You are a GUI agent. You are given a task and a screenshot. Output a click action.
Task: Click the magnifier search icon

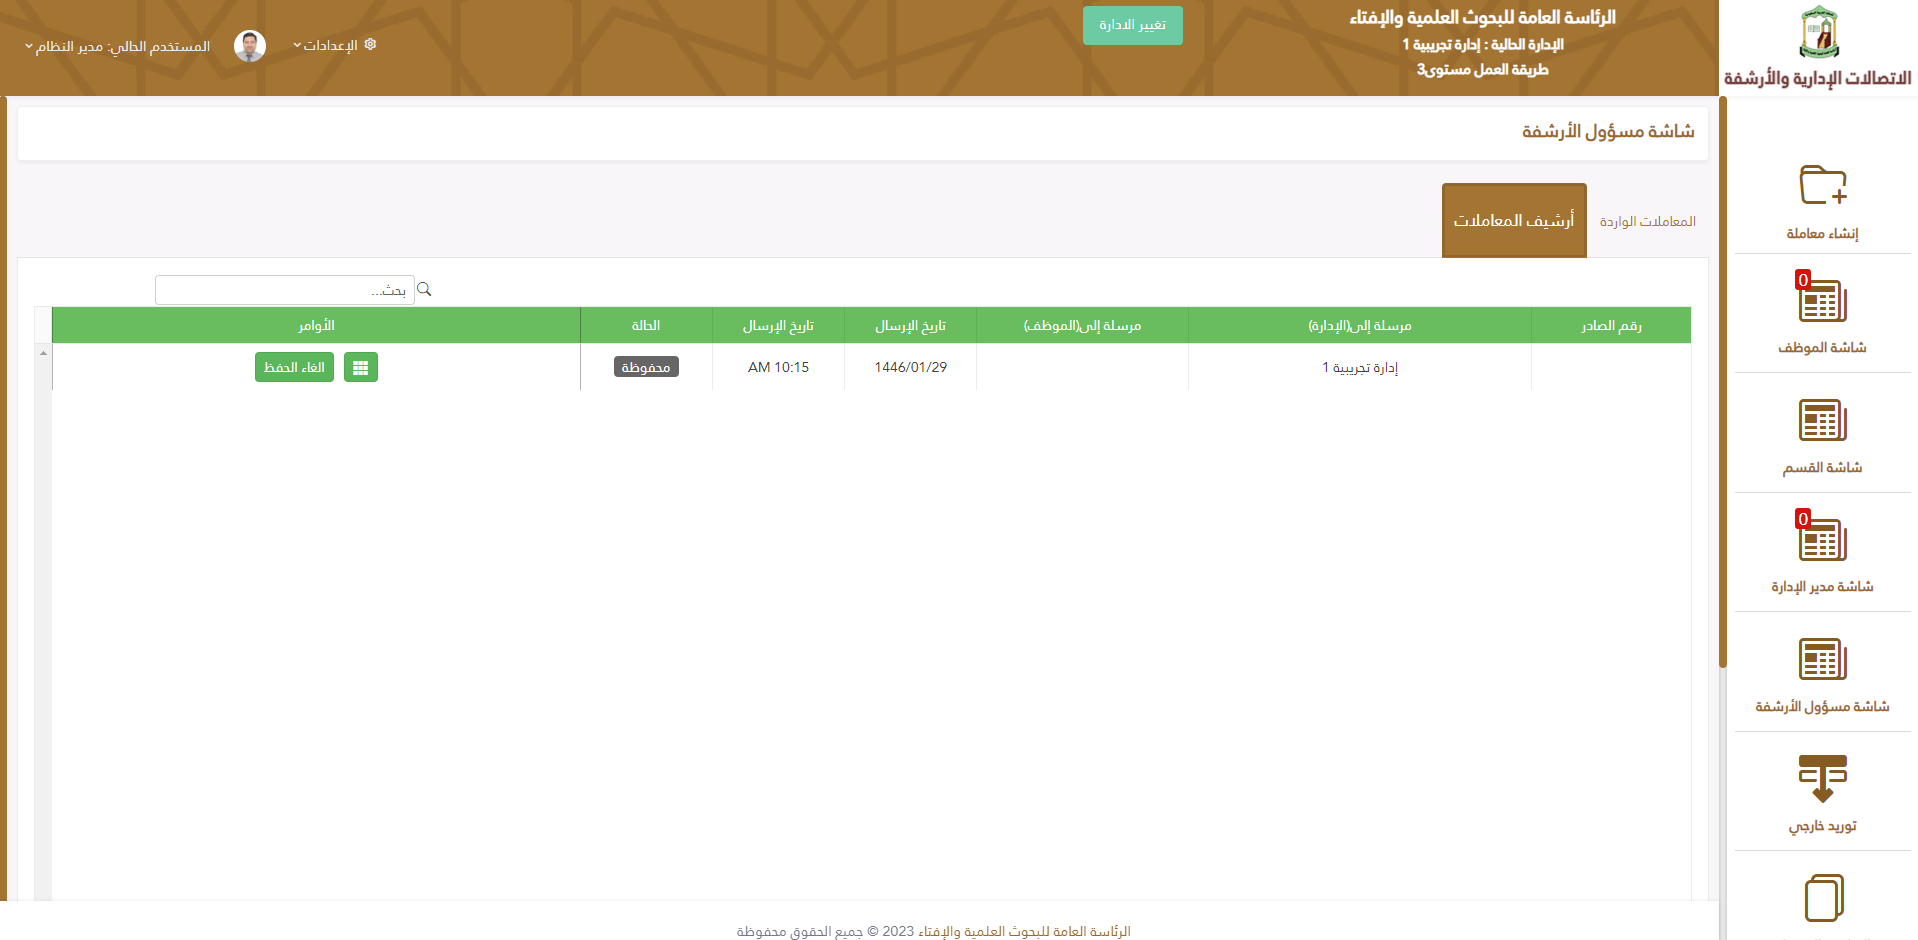424,290
